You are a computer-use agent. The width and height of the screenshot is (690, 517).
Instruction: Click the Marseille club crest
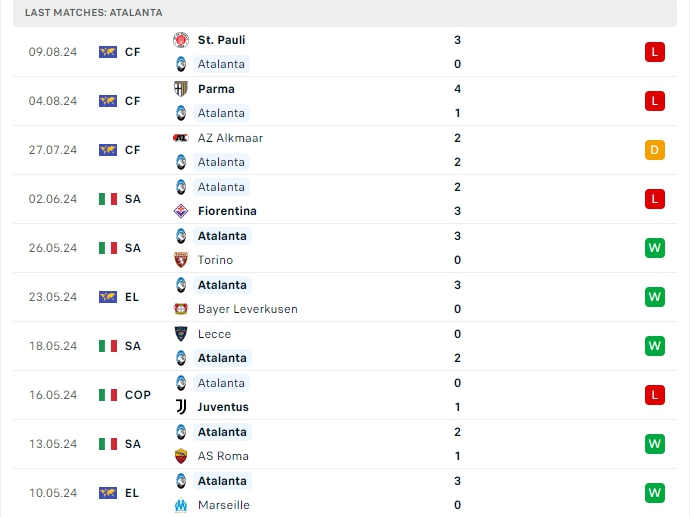coord(181,505)
